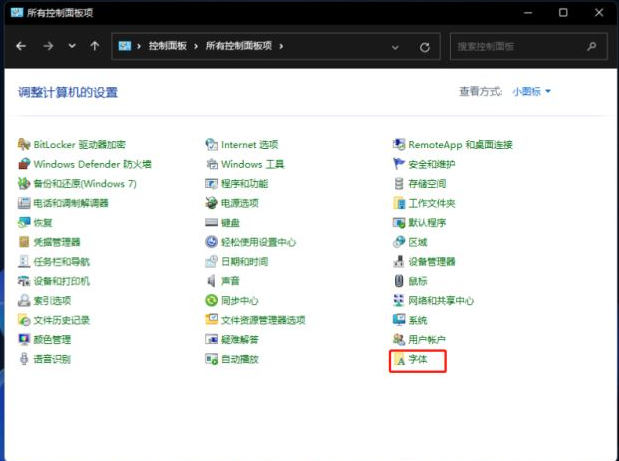
Task: Open the 声音 (Sound) icon
Action: point(230,281)
